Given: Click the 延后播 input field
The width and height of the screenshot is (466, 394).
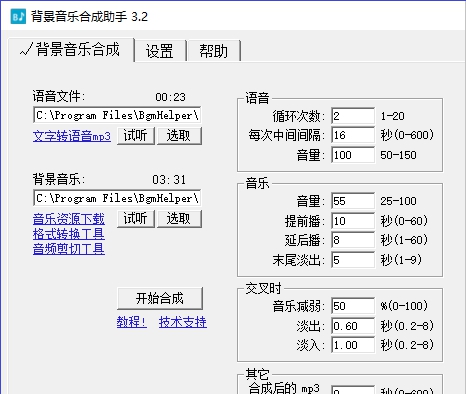Looking at the screenshot, I should [x=353, y=240].
